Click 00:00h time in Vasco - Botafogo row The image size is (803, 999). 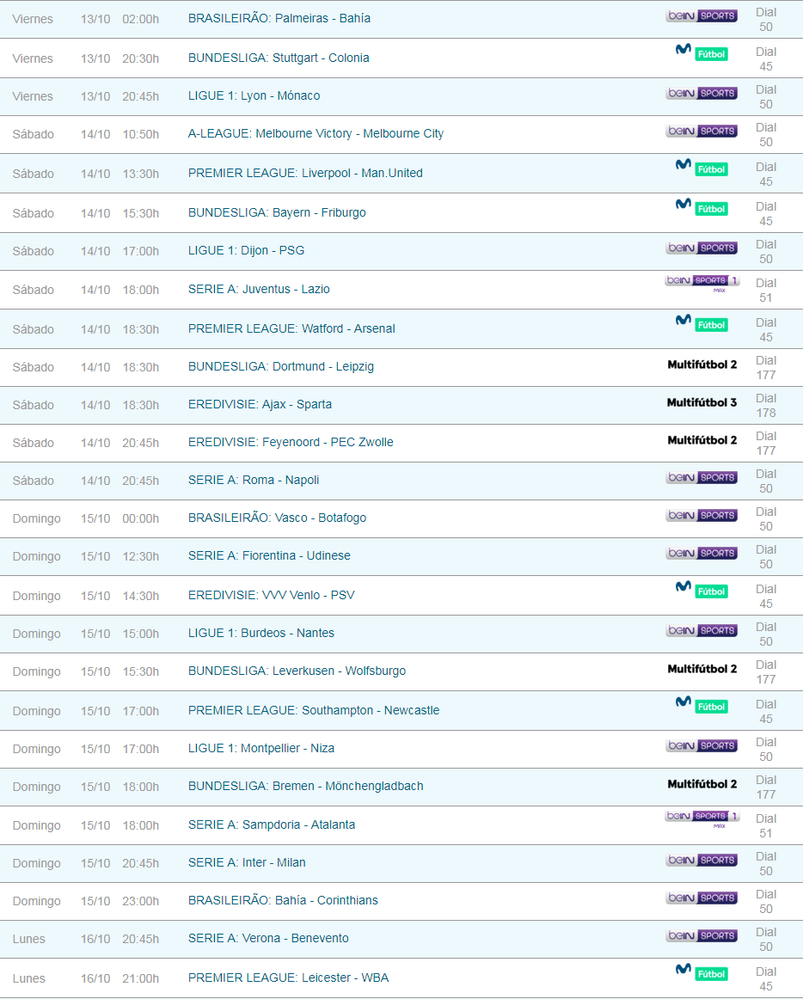(x=141, y=519)
